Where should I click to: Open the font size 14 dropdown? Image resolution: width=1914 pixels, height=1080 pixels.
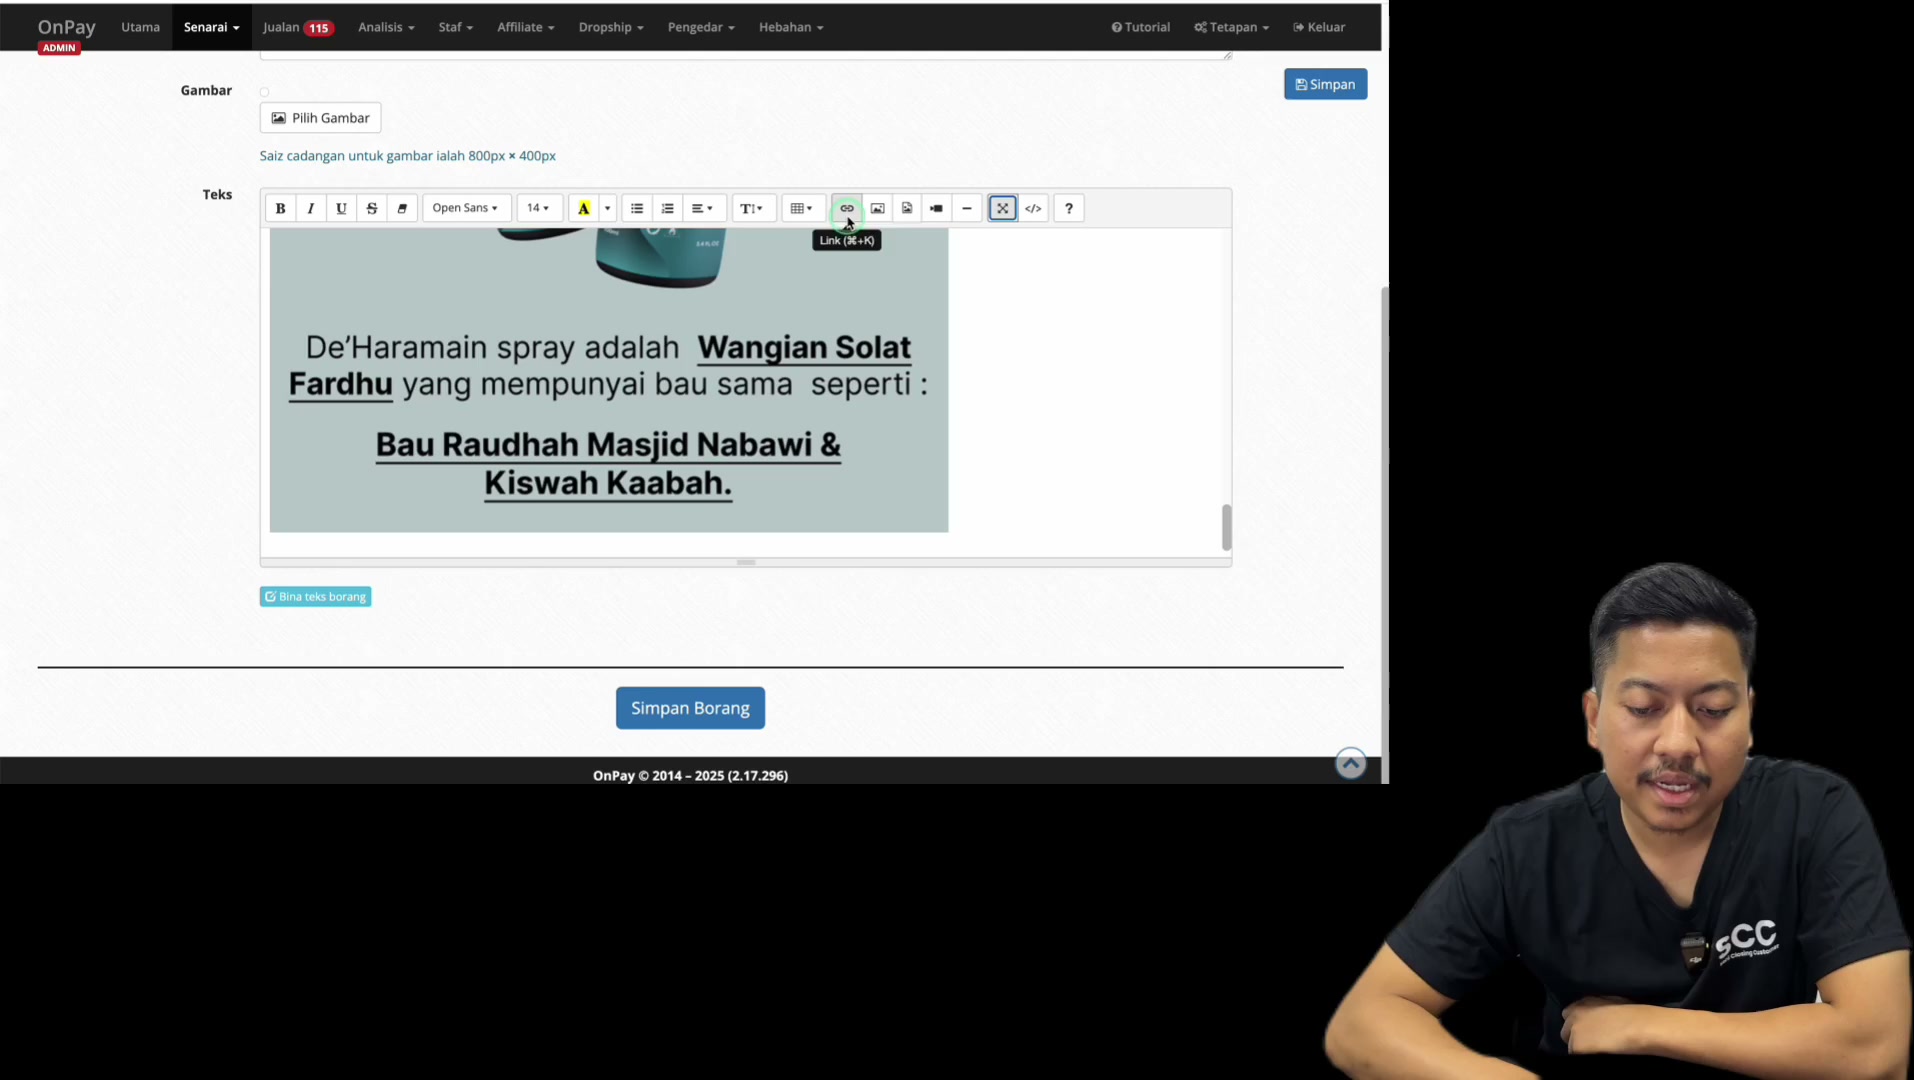pos(539,208)
